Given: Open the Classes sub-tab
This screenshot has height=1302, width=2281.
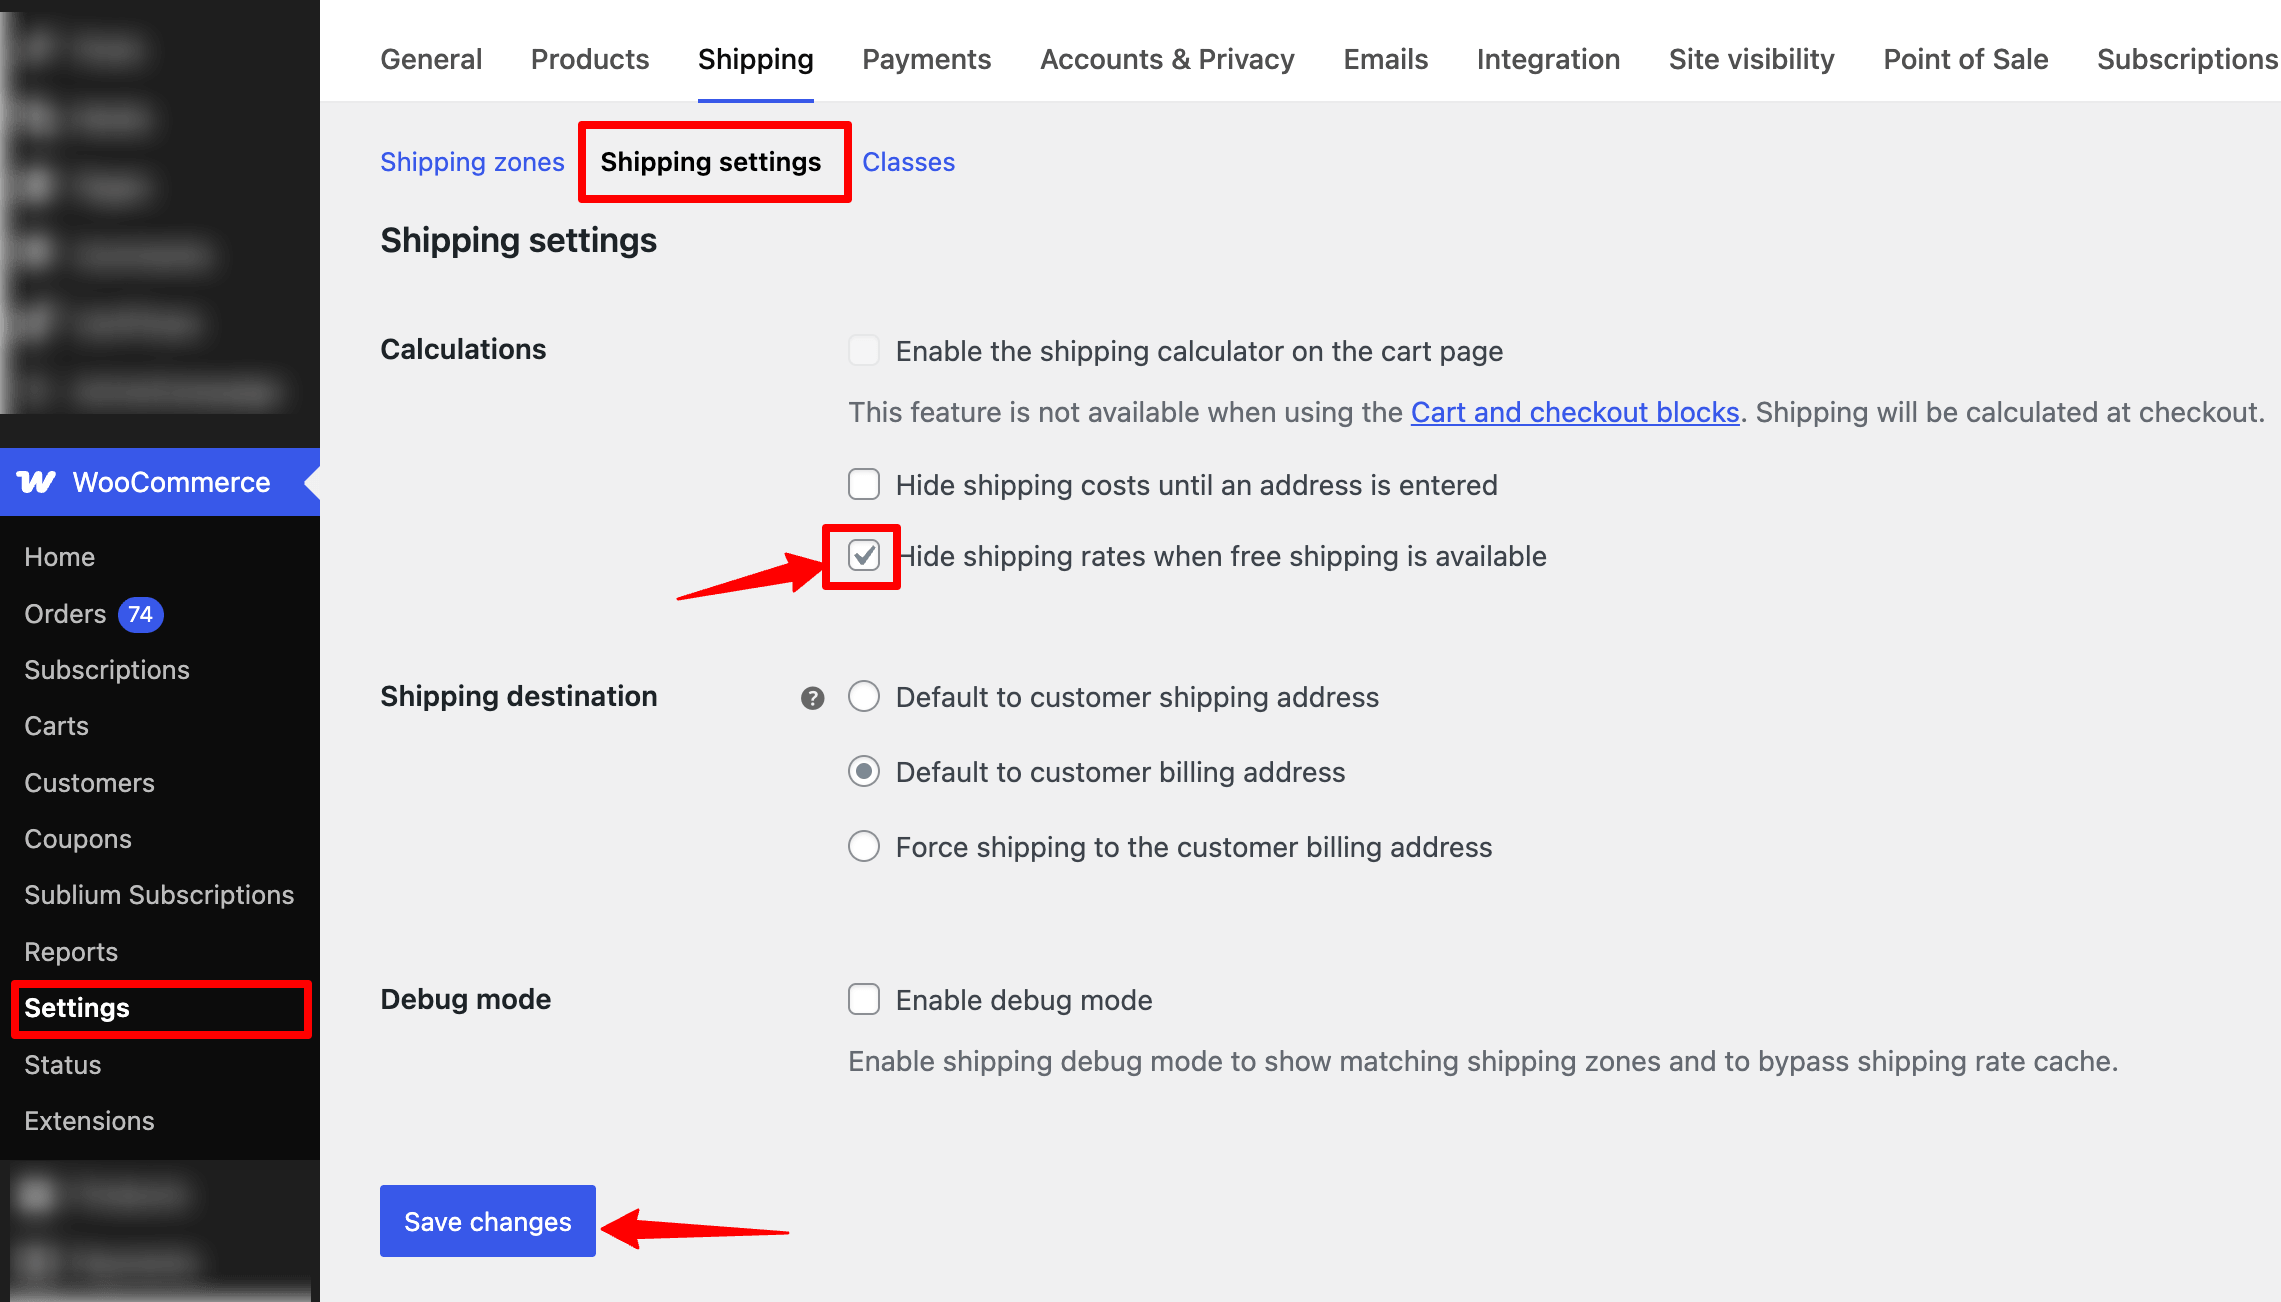Looking at the screenshot, I should tap(907, 161).
